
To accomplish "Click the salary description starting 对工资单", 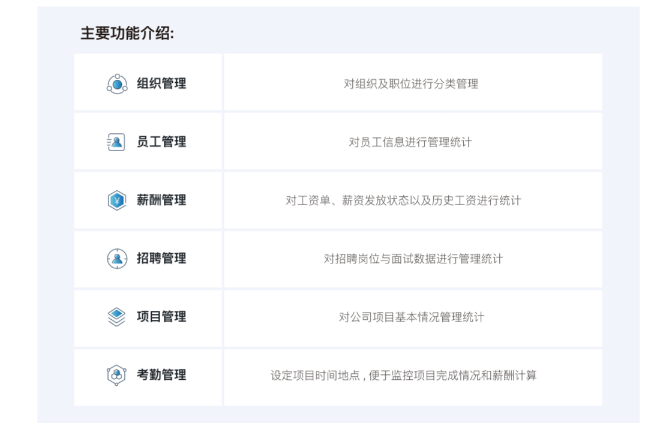I will 403,200.
